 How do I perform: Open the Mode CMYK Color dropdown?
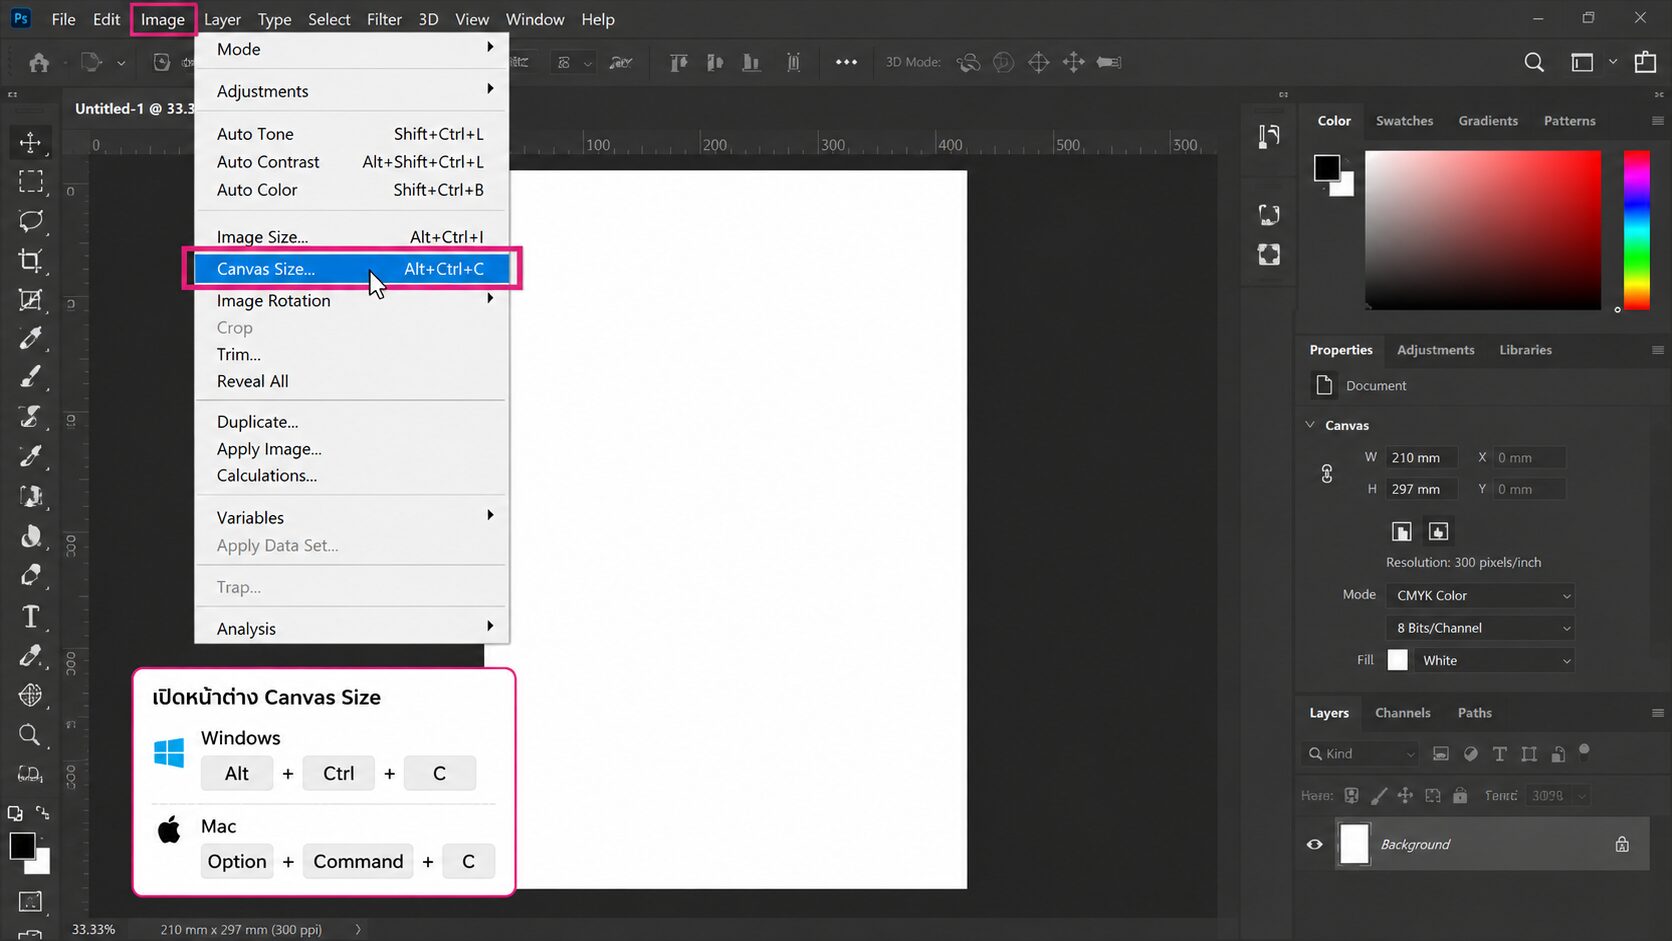pyautogui.click(x=1480, y=595)
